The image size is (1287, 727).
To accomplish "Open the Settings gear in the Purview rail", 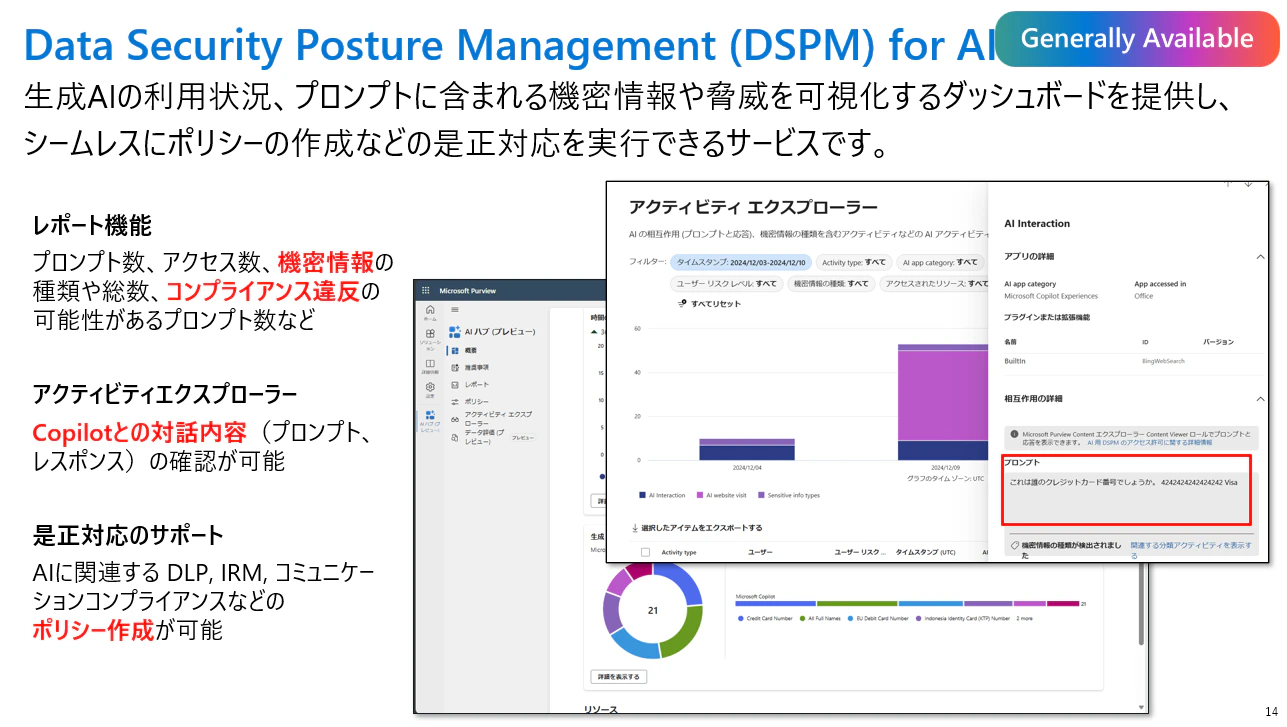I will coord(430,389).
